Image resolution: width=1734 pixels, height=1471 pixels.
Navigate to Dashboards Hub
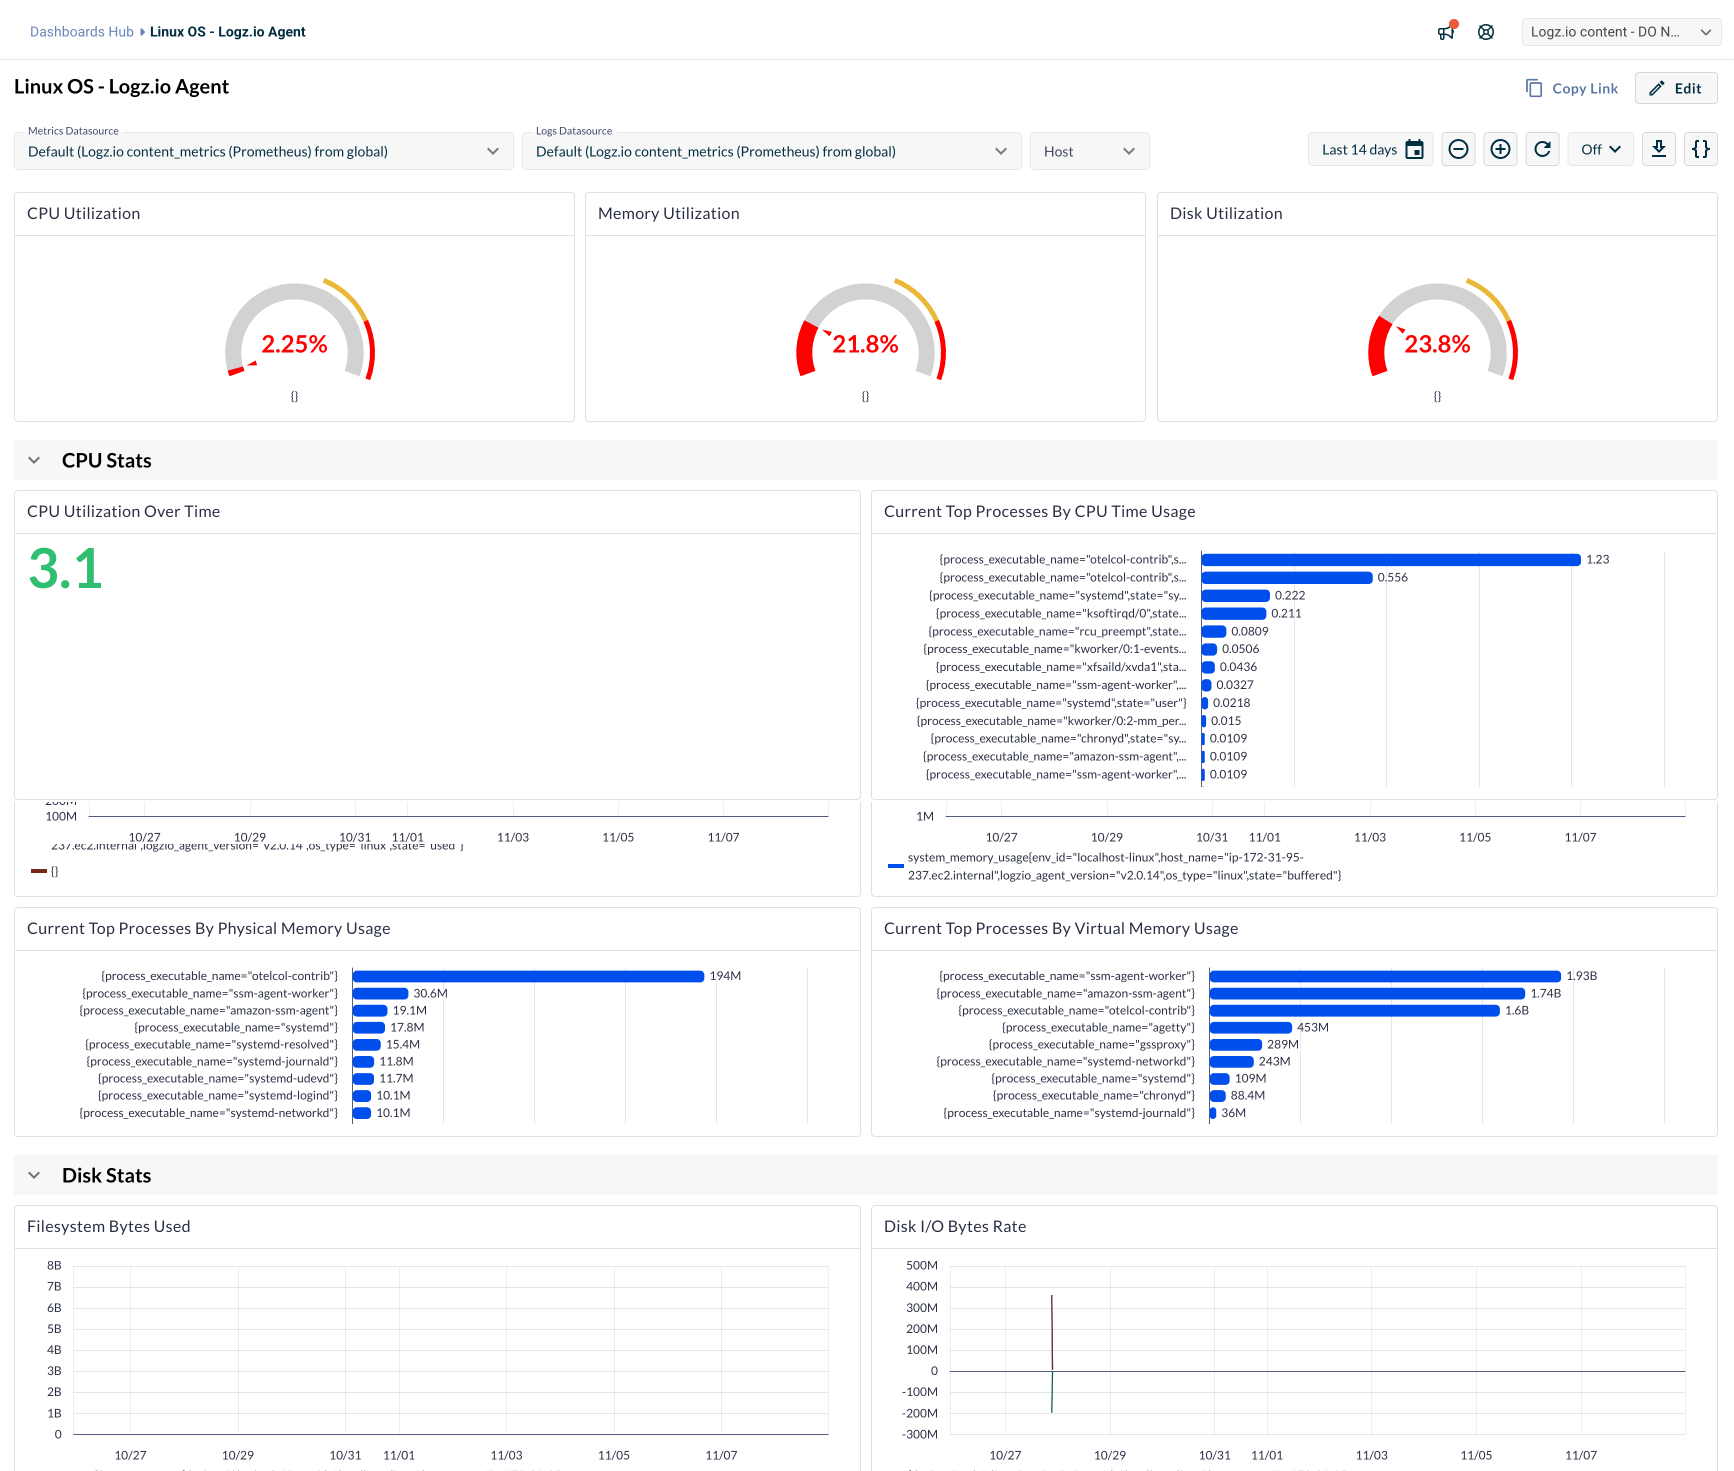tap(81, 31)
